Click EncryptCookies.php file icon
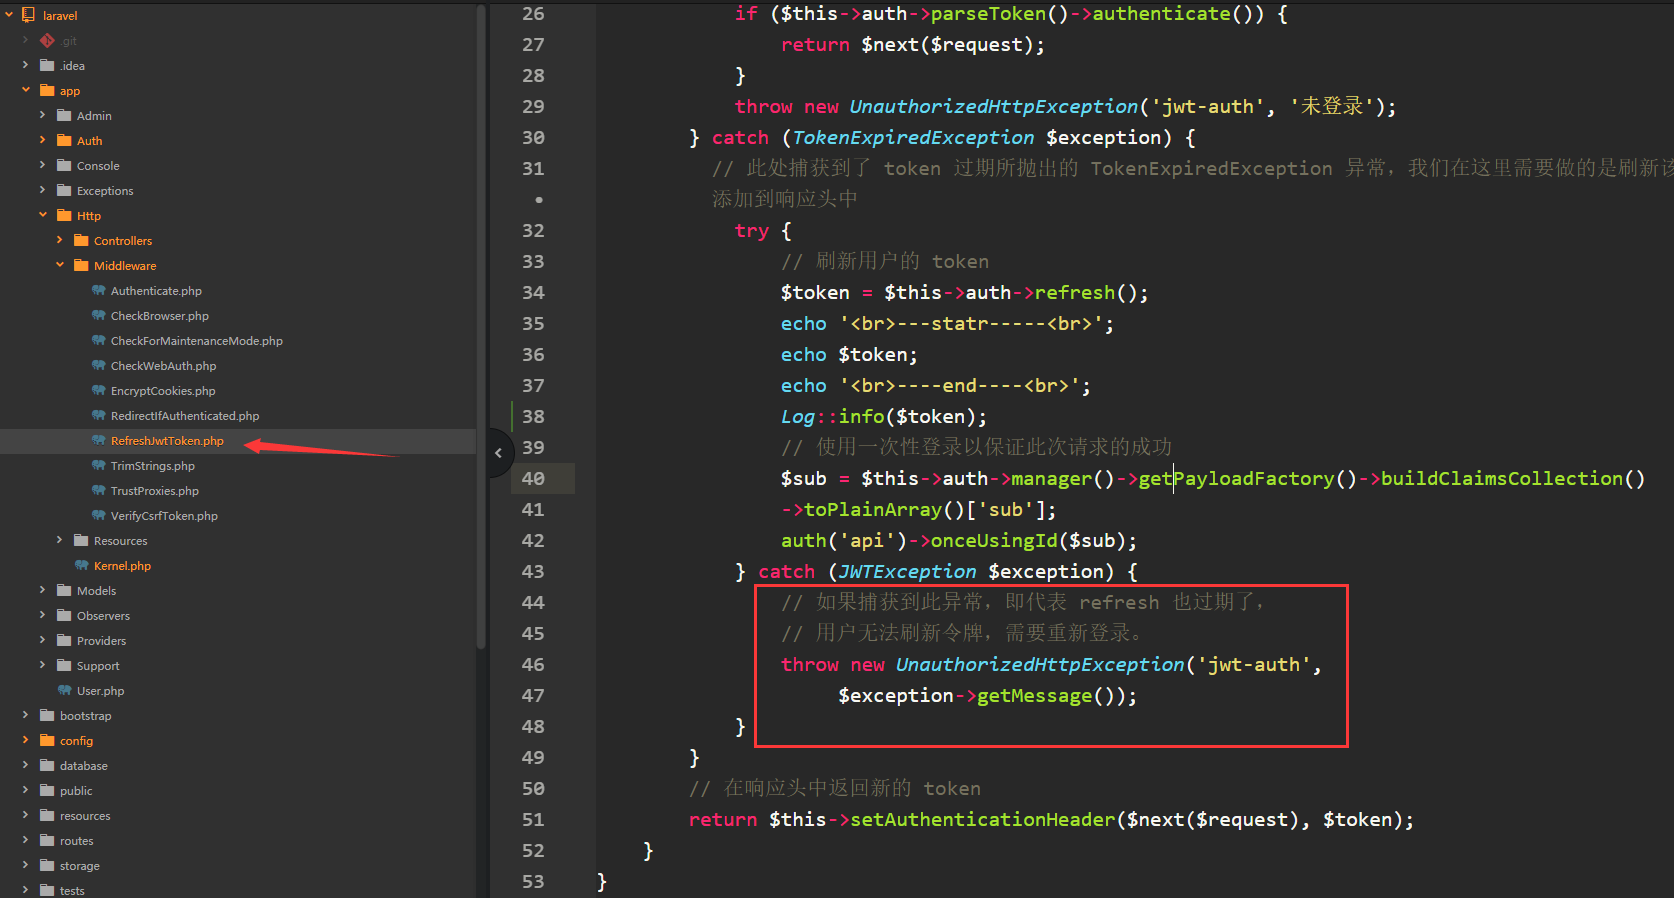Viewport: 1674px width, 898px height. [x=98, y=390]
